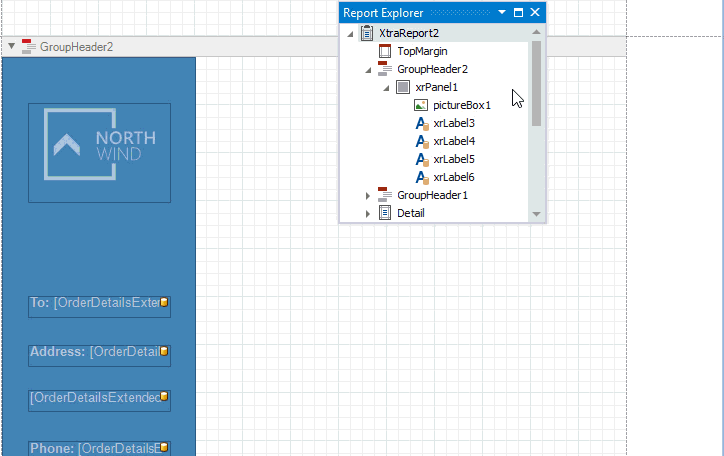Collapse the GroupHeader2 band on design surface
Image resolution: width=724 pixels, height=456 pixels.
coord(11,46)
